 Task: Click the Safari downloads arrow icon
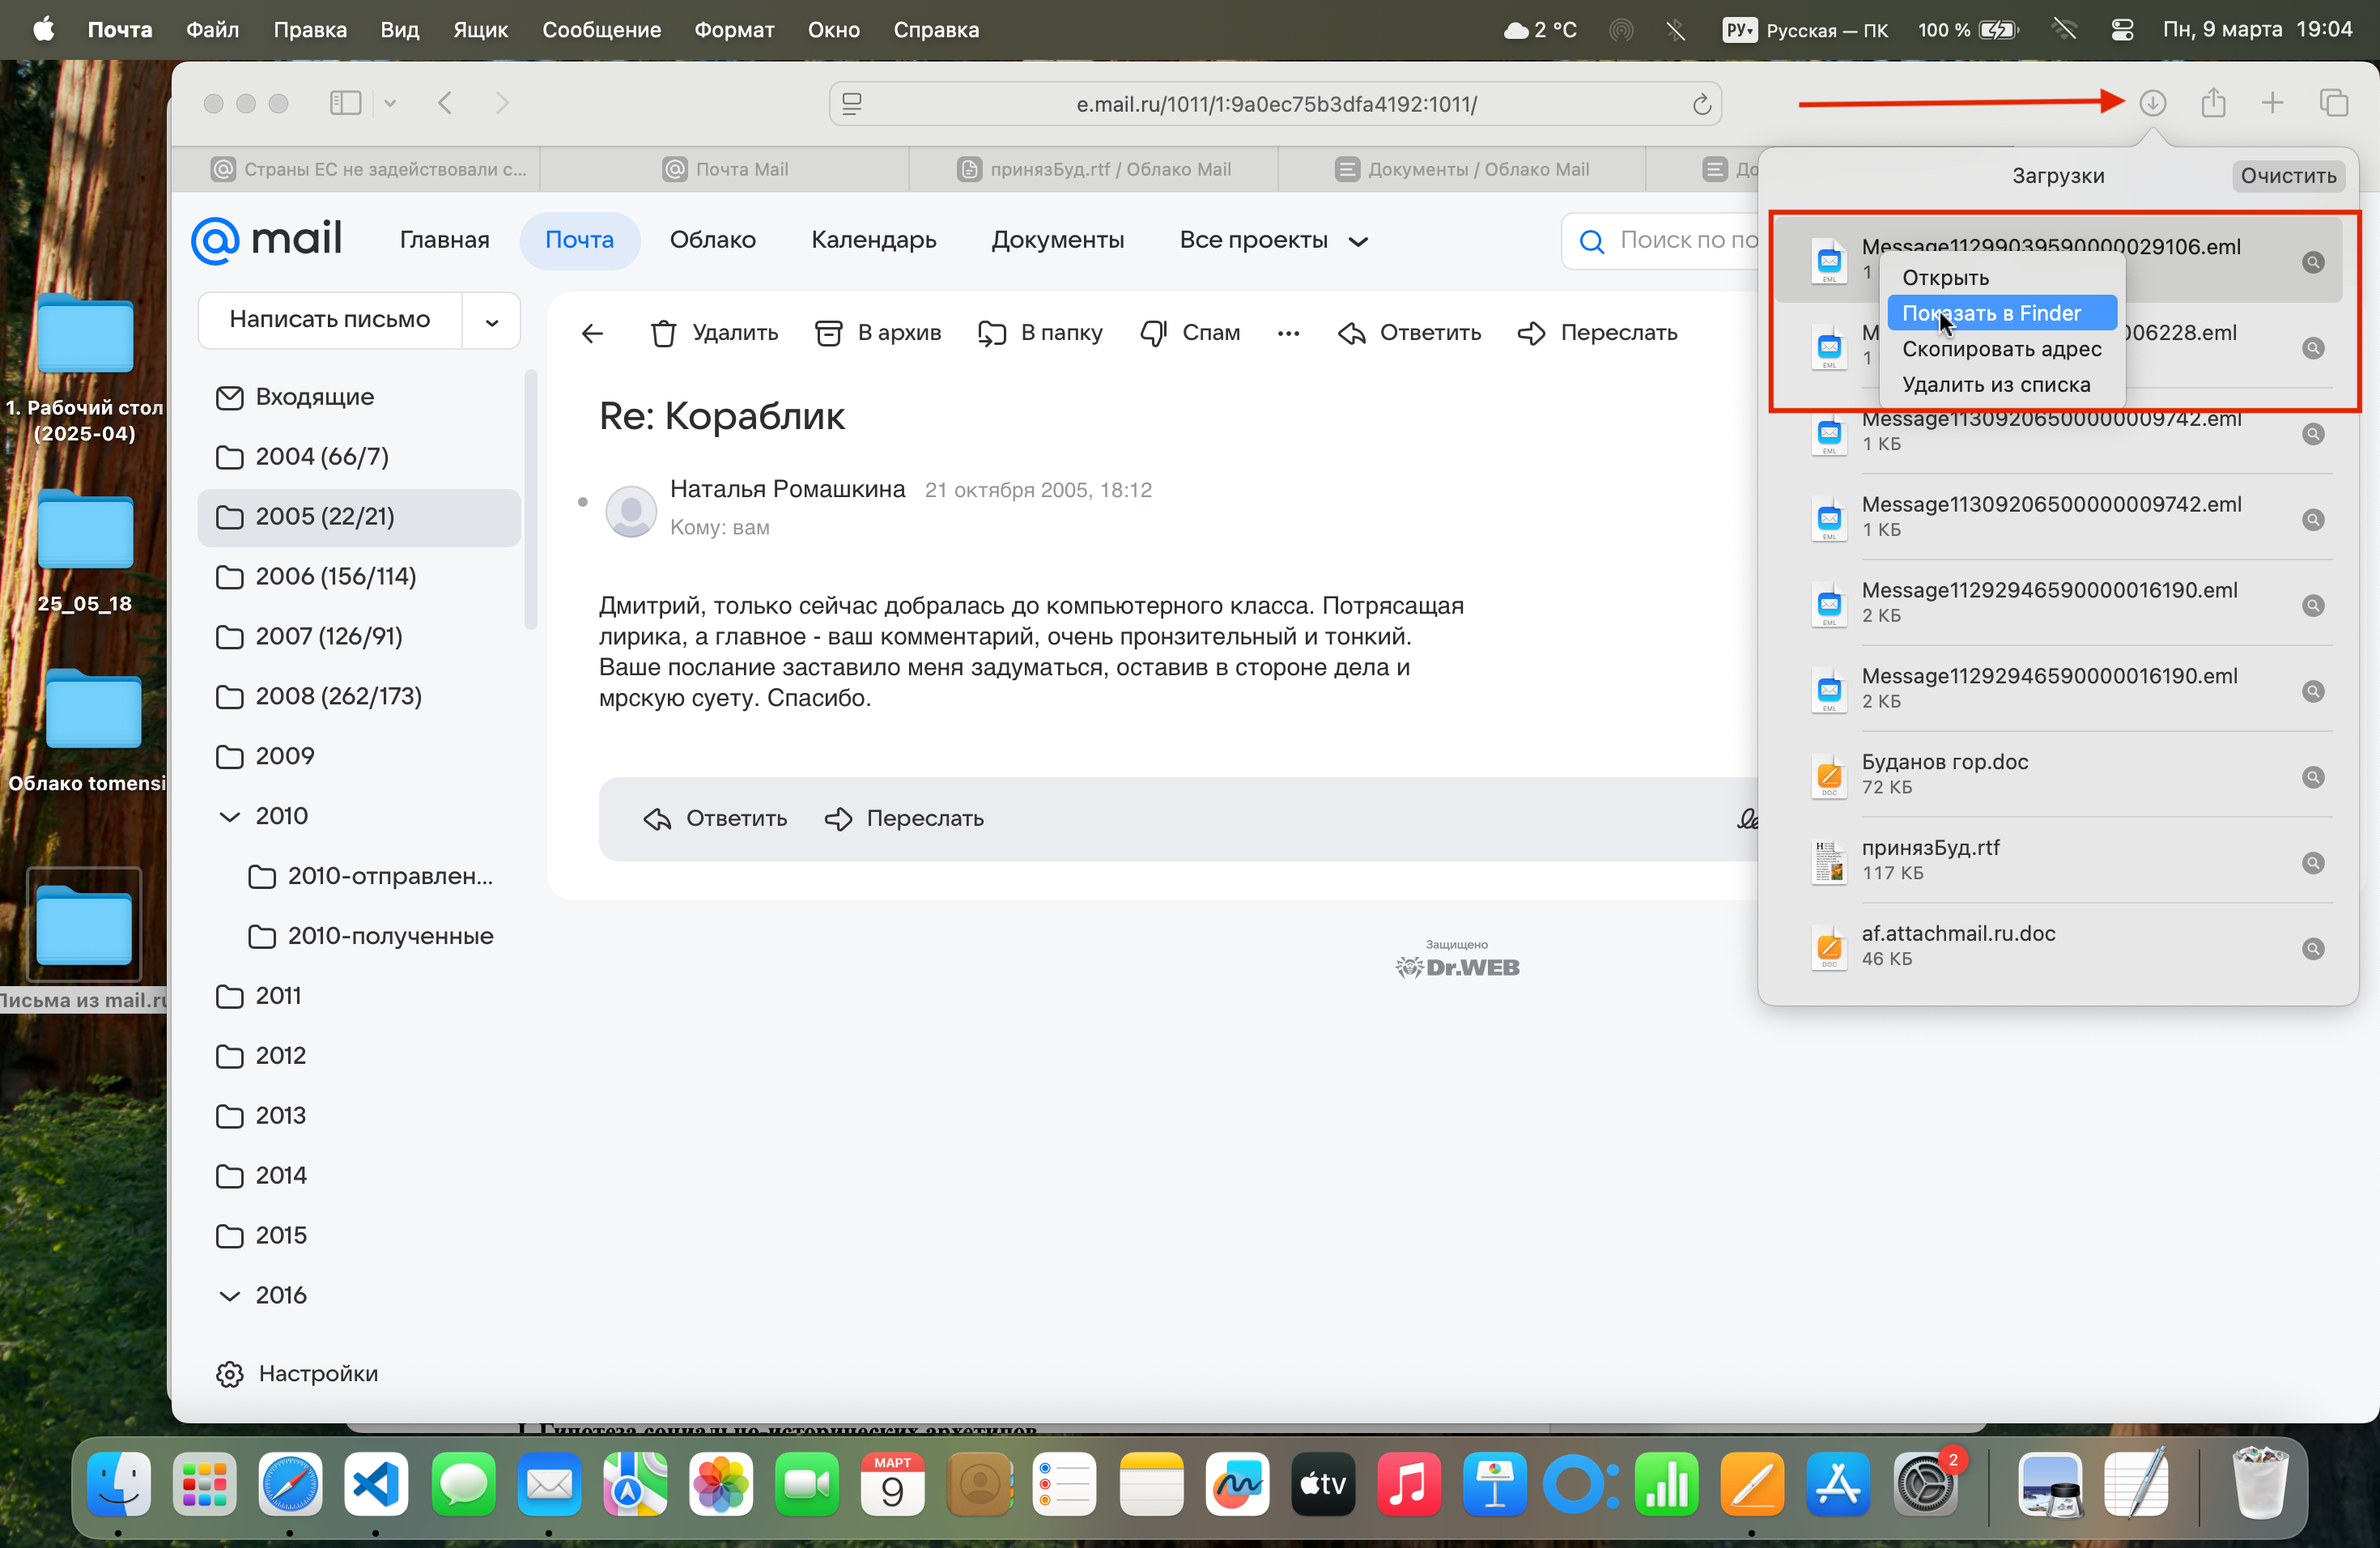[2152, 103]
